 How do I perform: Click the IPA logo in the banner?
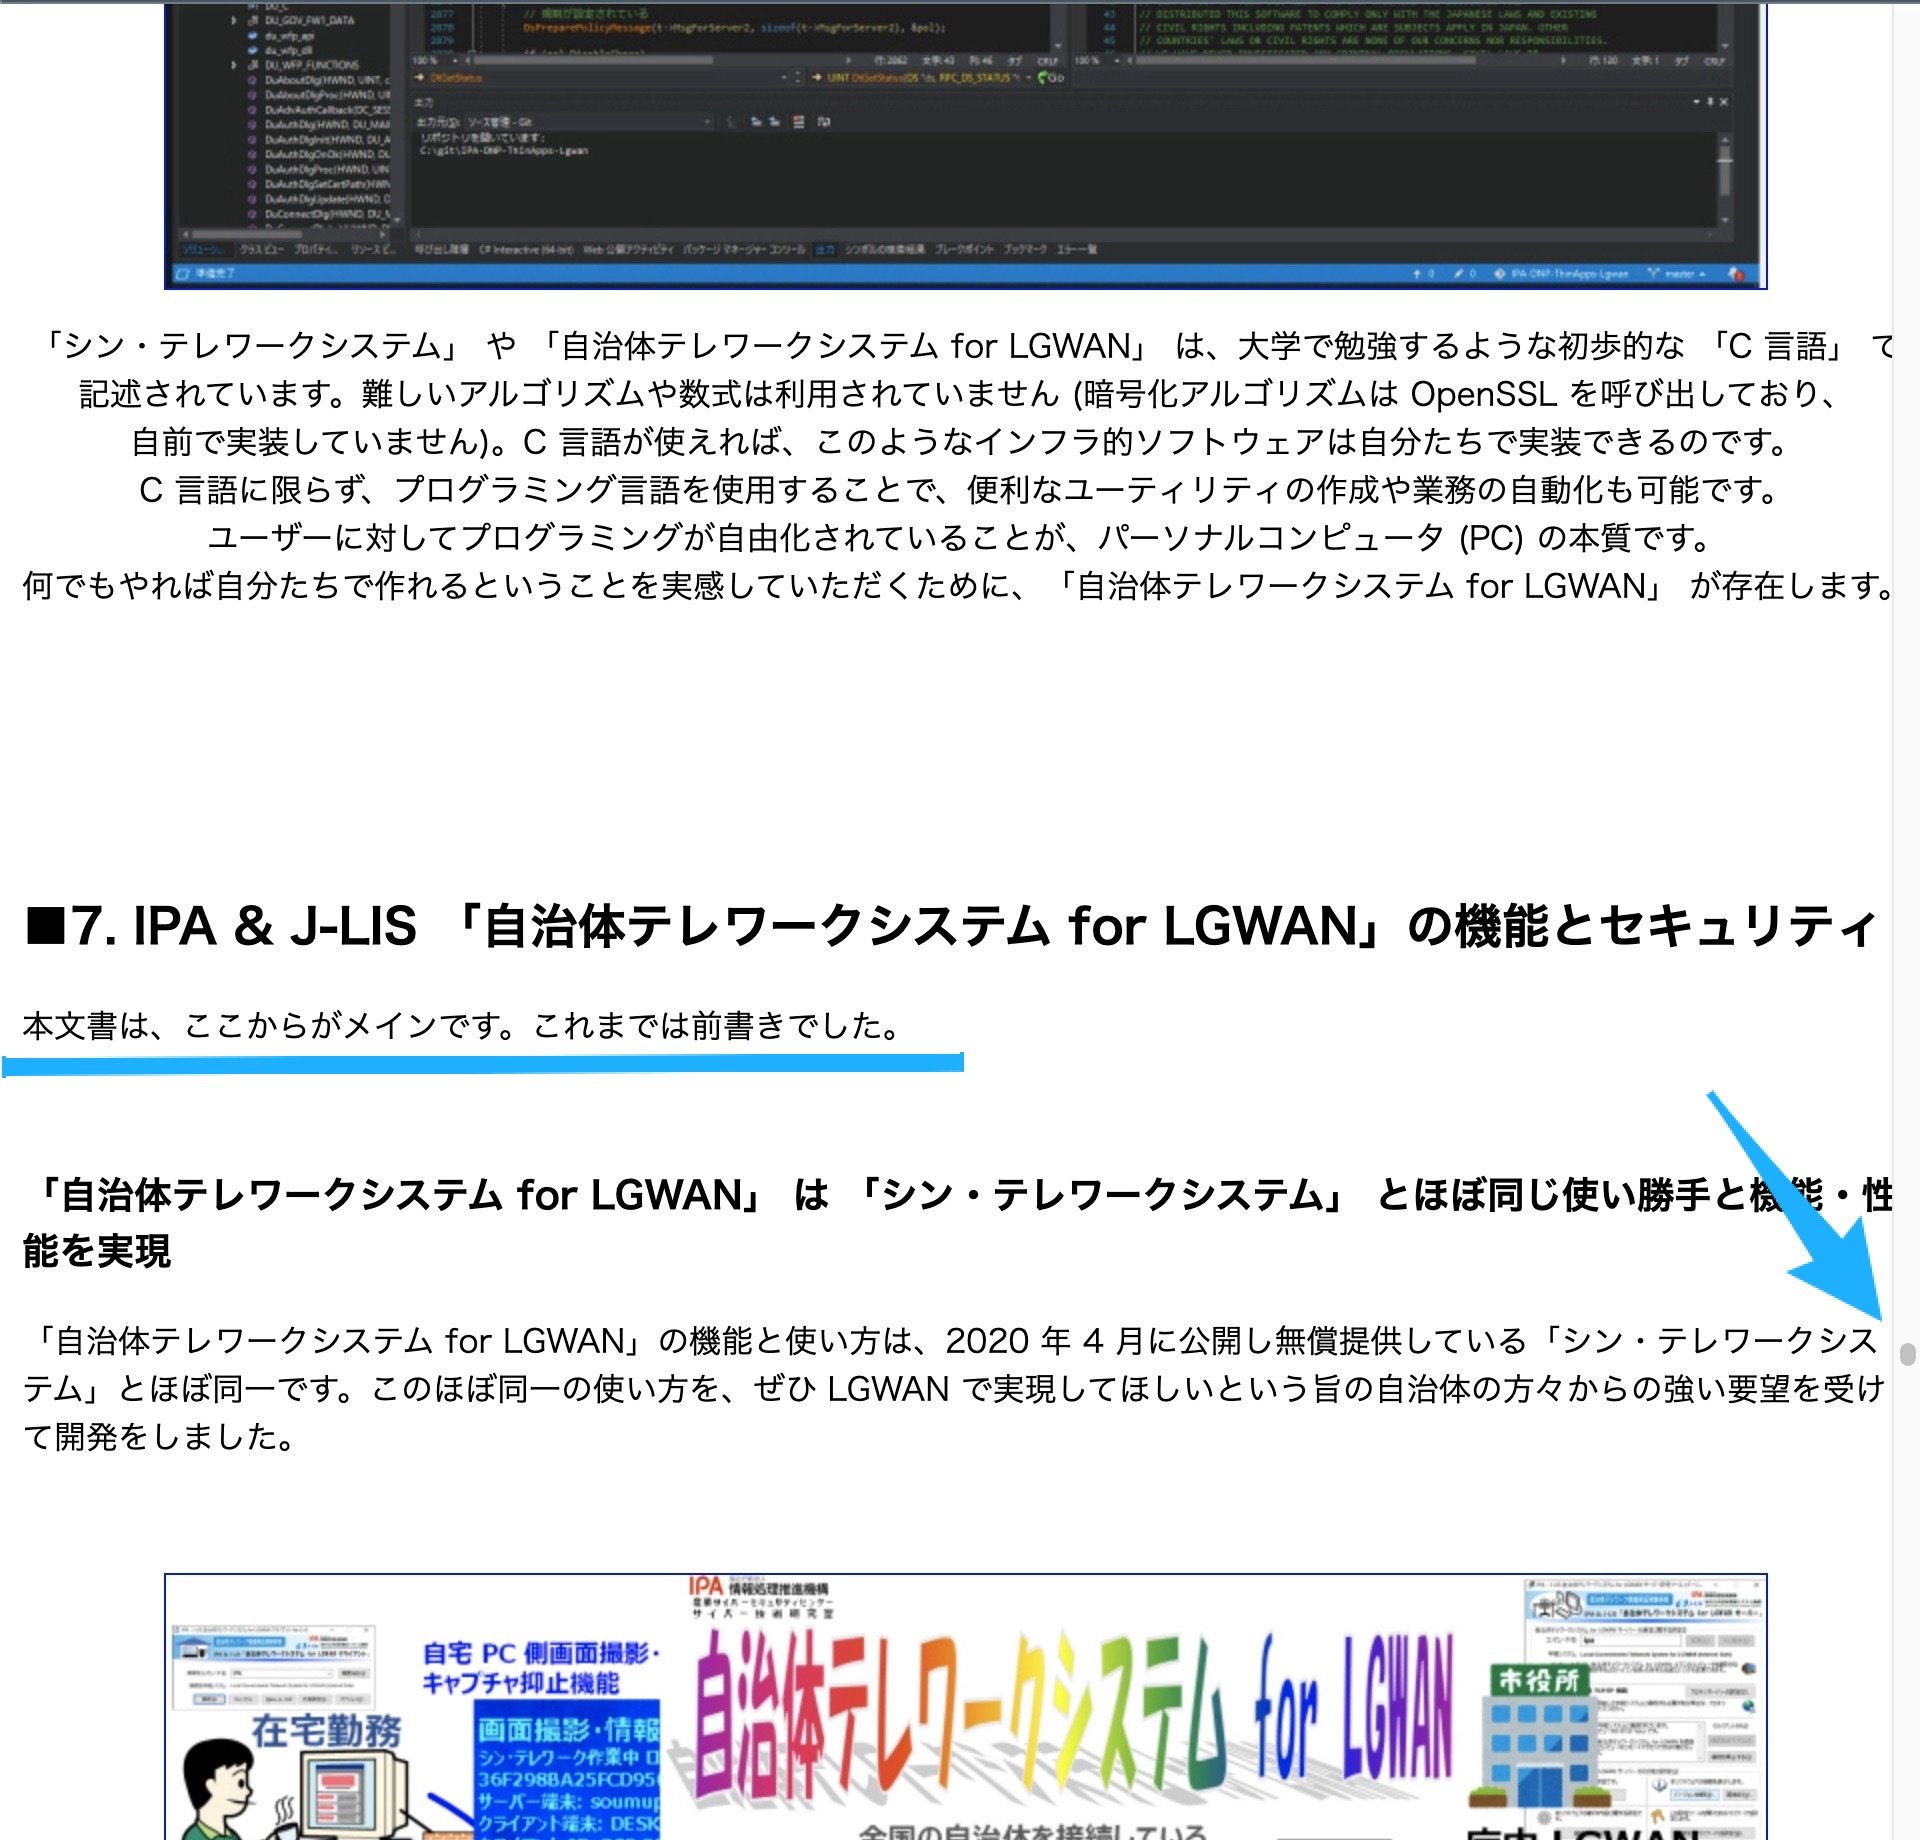(x=706, y=1587)
